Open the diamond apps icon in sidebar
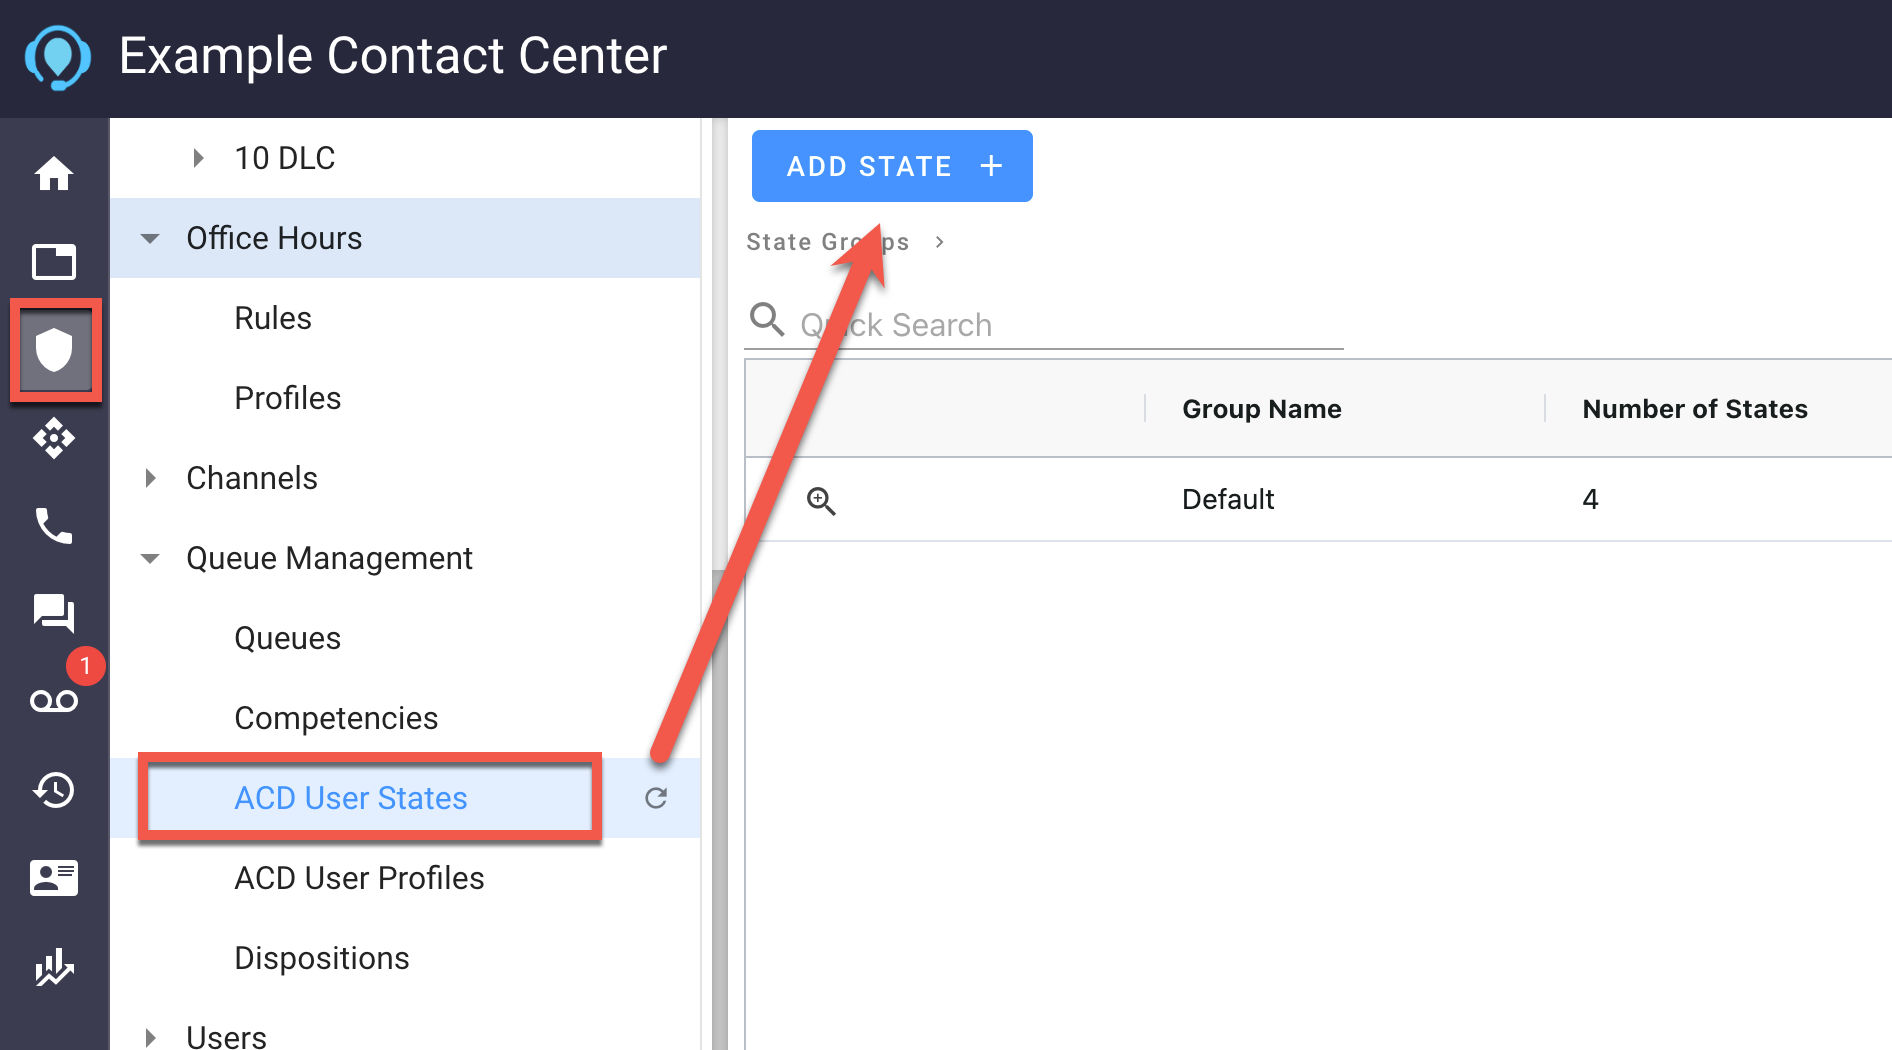Viewport: 1892px width, 1050px height. coord(54,438)
